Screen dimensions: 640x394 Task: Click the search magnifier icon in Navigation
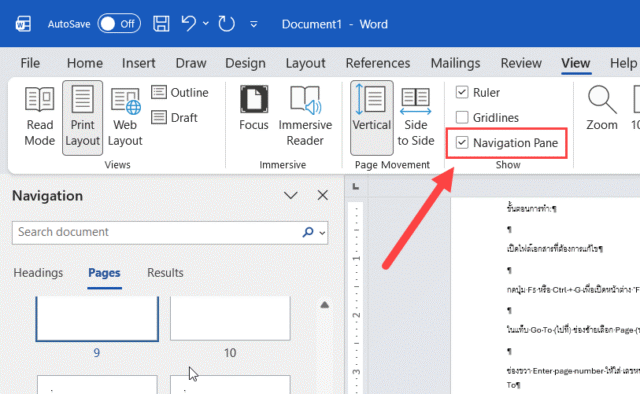click(x=308, y=232)
